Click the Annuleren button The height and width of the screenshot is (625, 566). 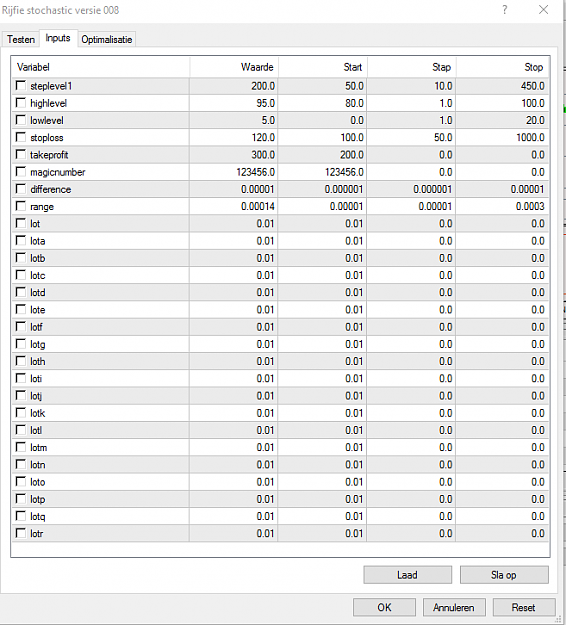pos(454,607)
